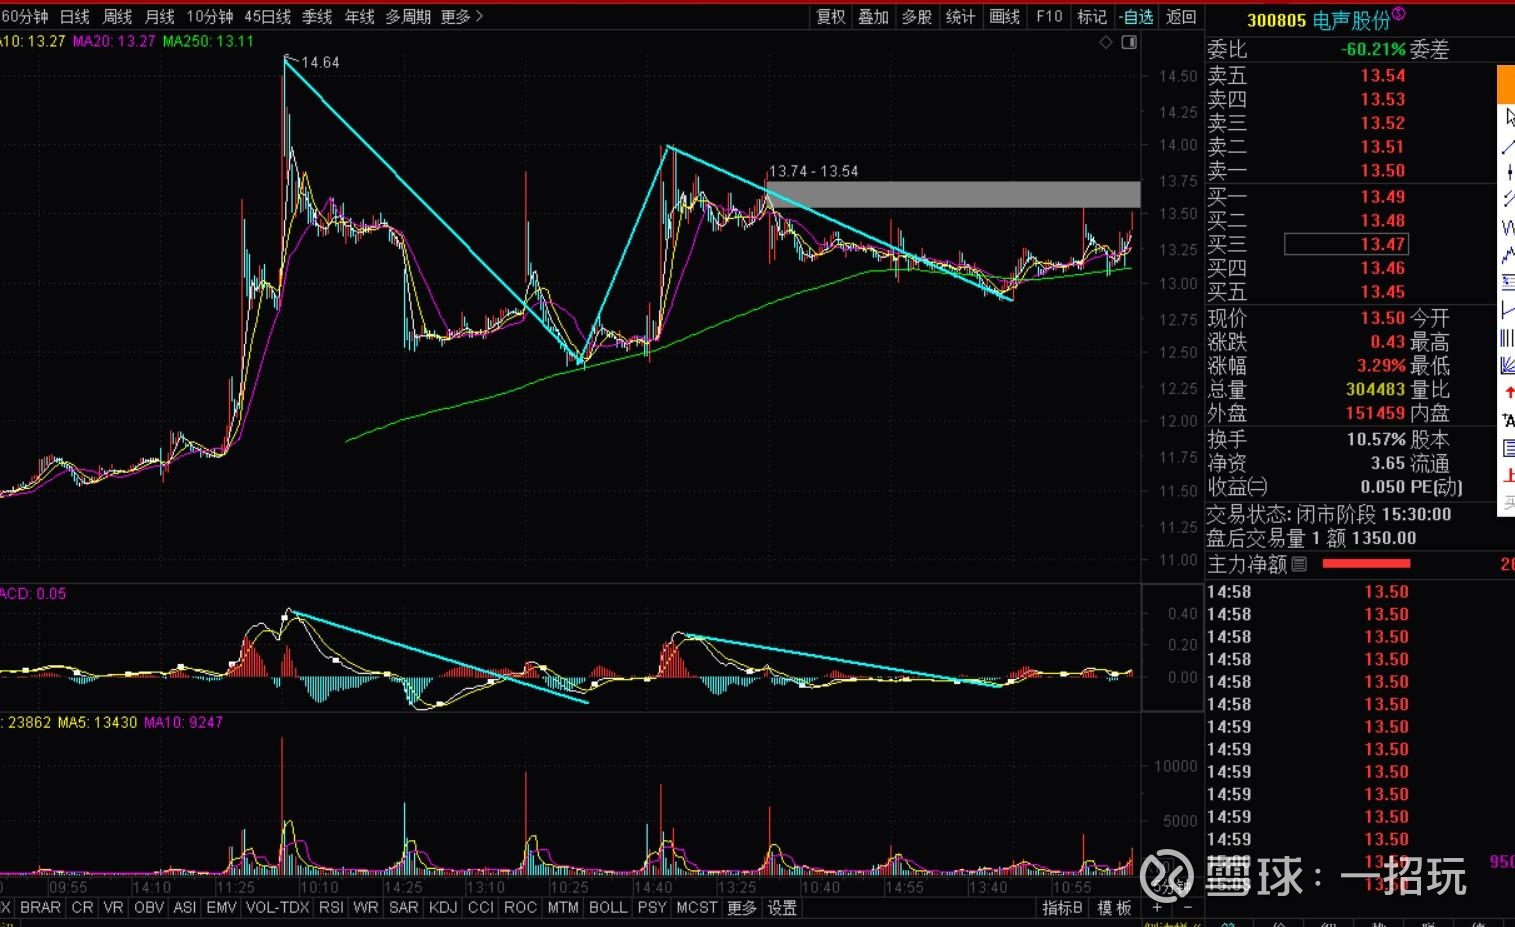
Task: Open the 多周期 multi-period view
Action: 409,16
